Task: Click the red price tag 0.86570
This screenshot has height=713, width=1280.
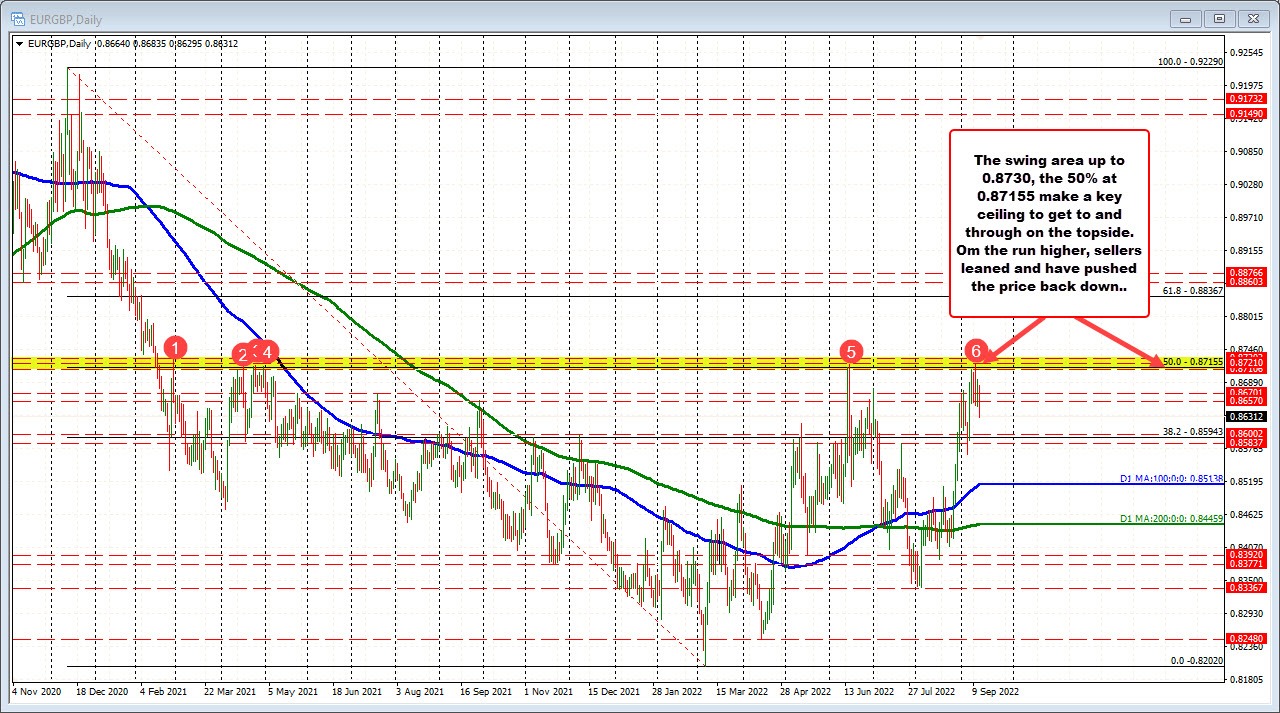Action: pos(1247,400)
